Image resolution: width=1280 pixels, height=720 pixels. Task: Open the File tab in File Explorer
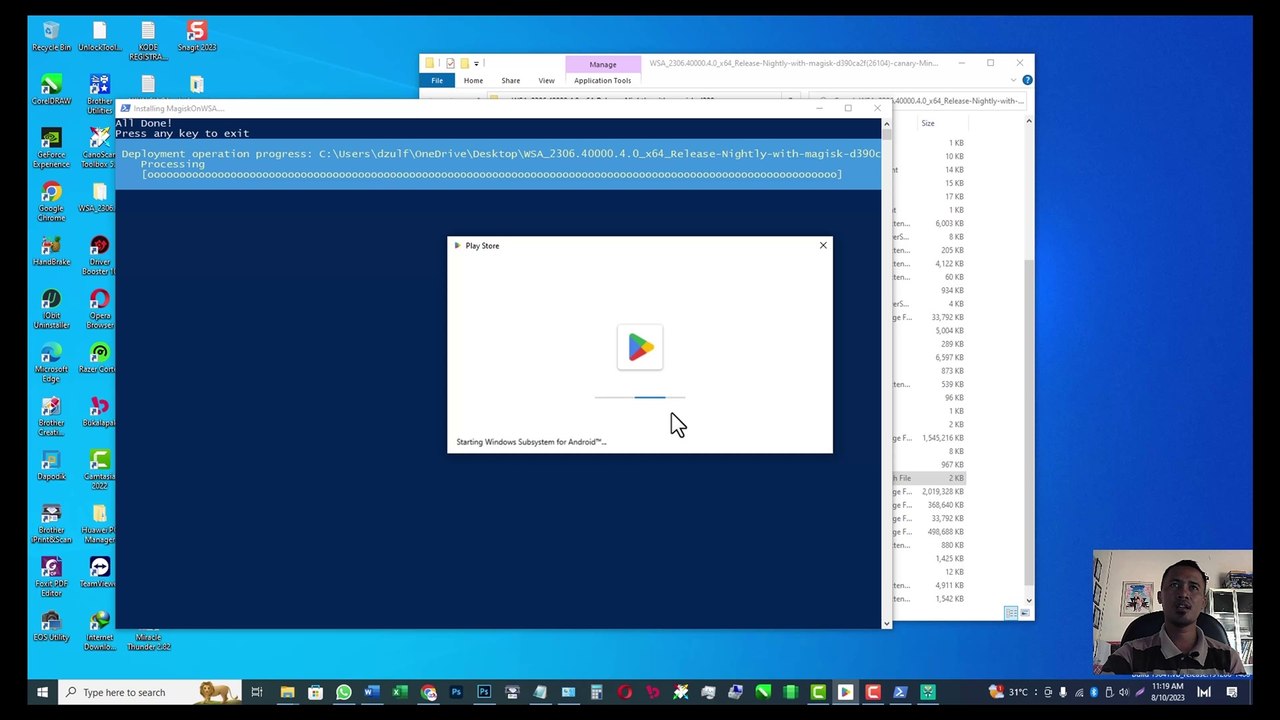tap(437, 80)
